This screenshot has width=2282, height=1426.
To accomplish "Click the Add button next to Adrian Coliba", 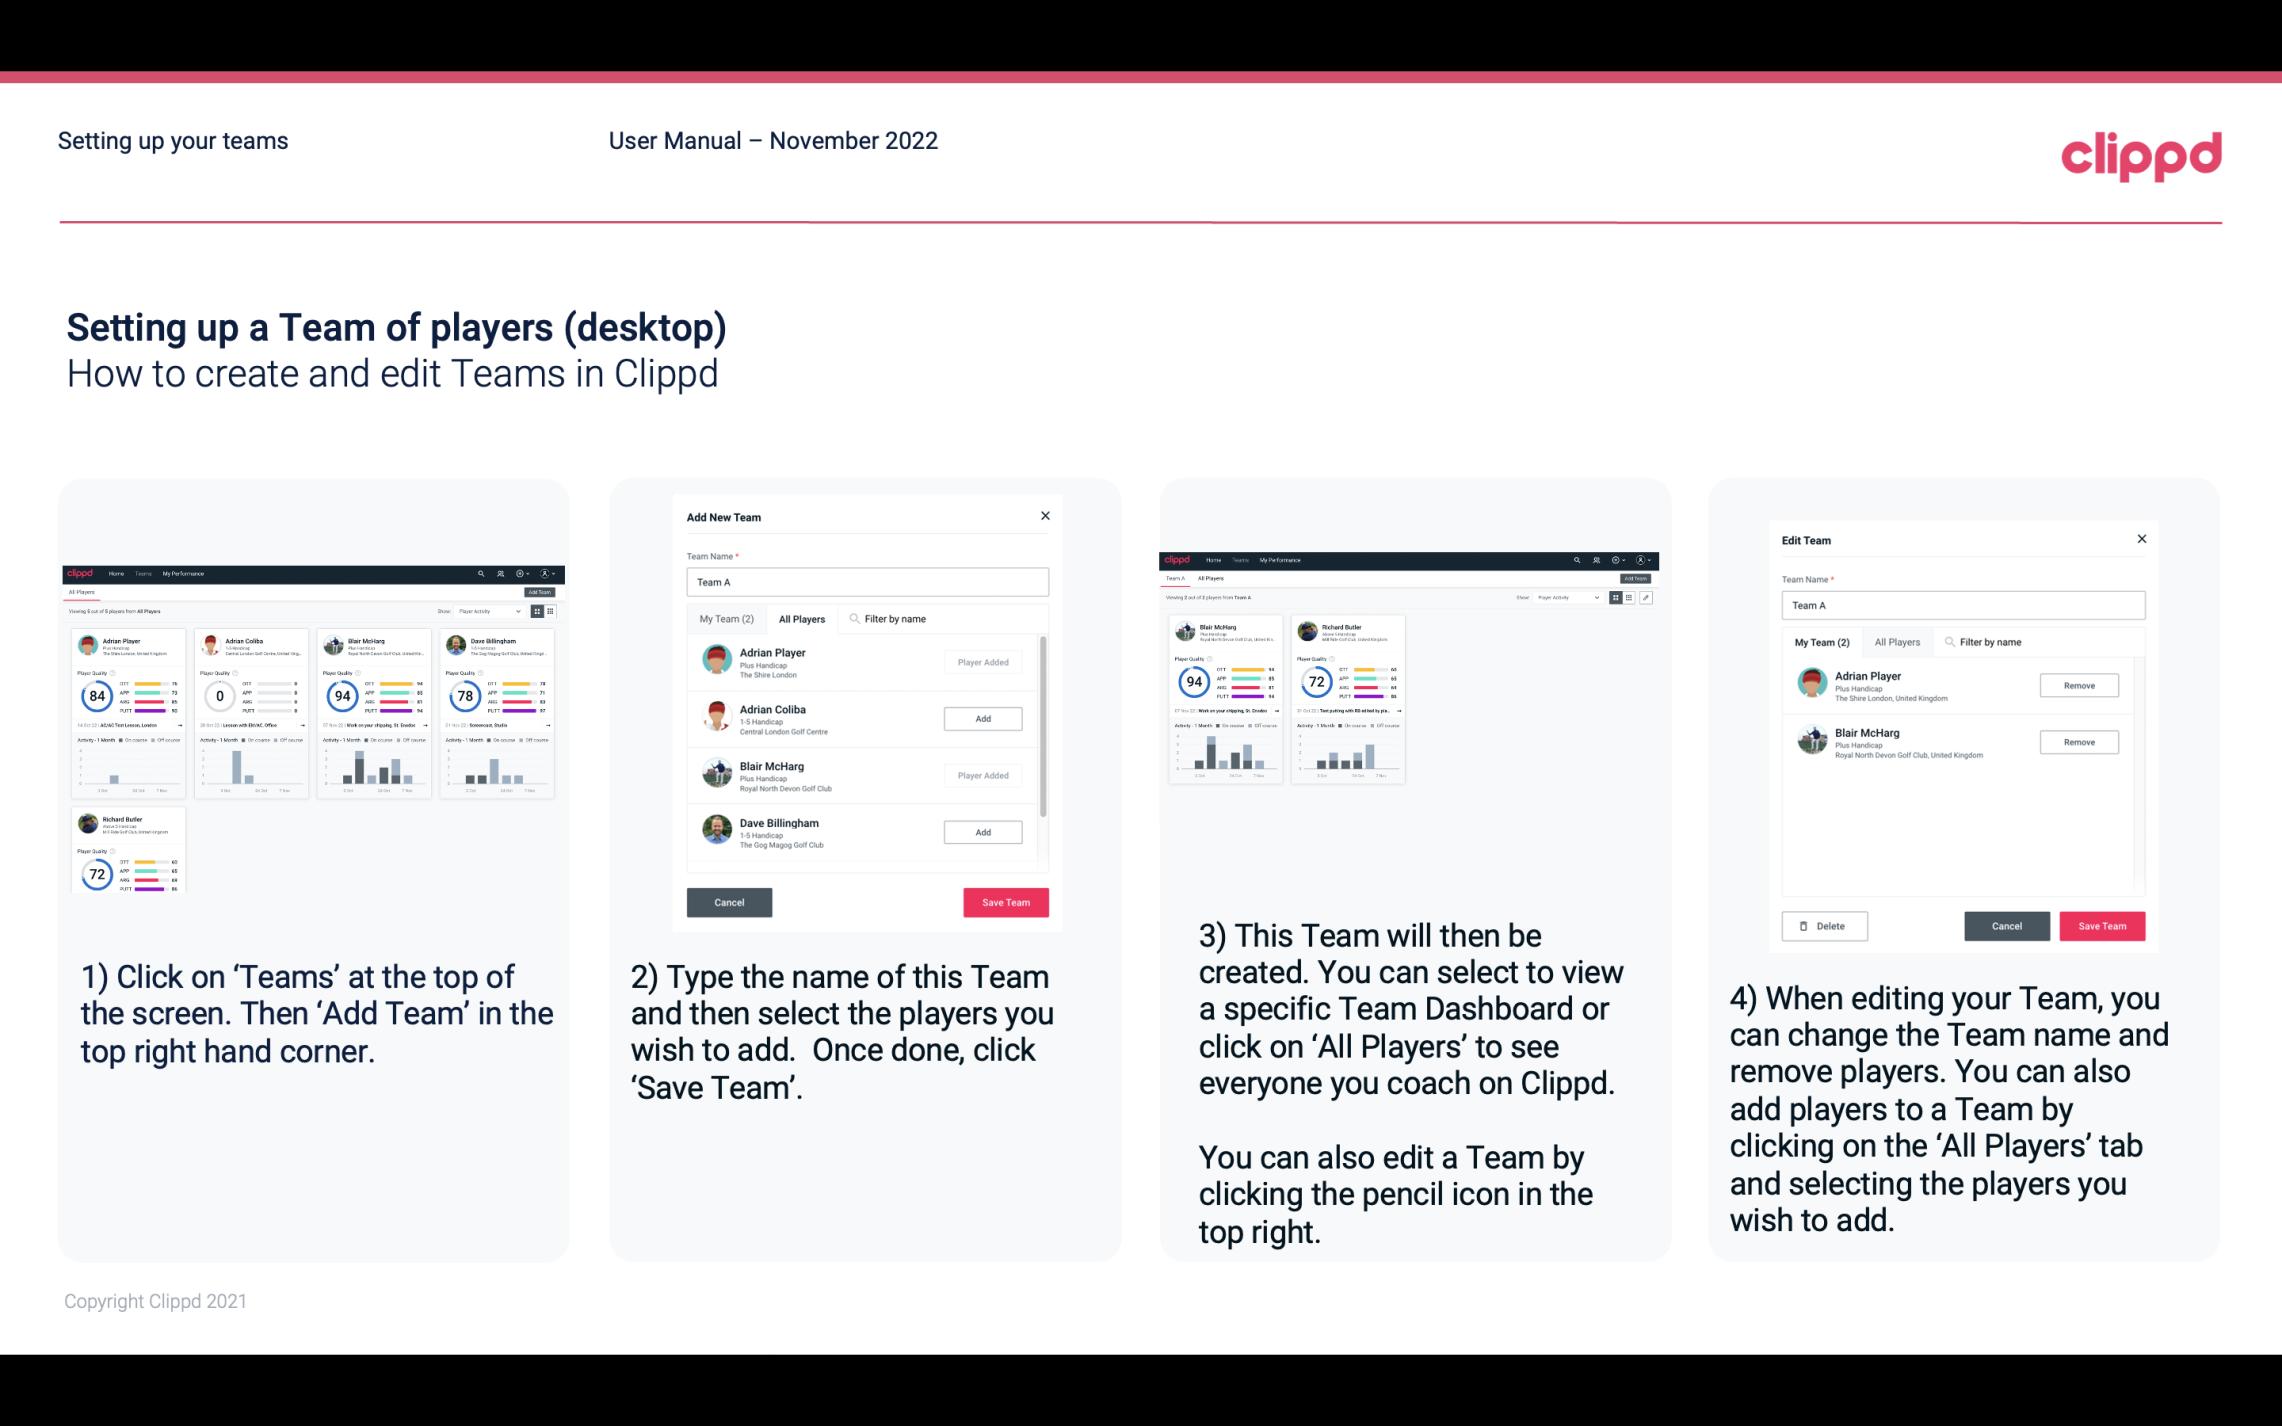I will [981, 718].
